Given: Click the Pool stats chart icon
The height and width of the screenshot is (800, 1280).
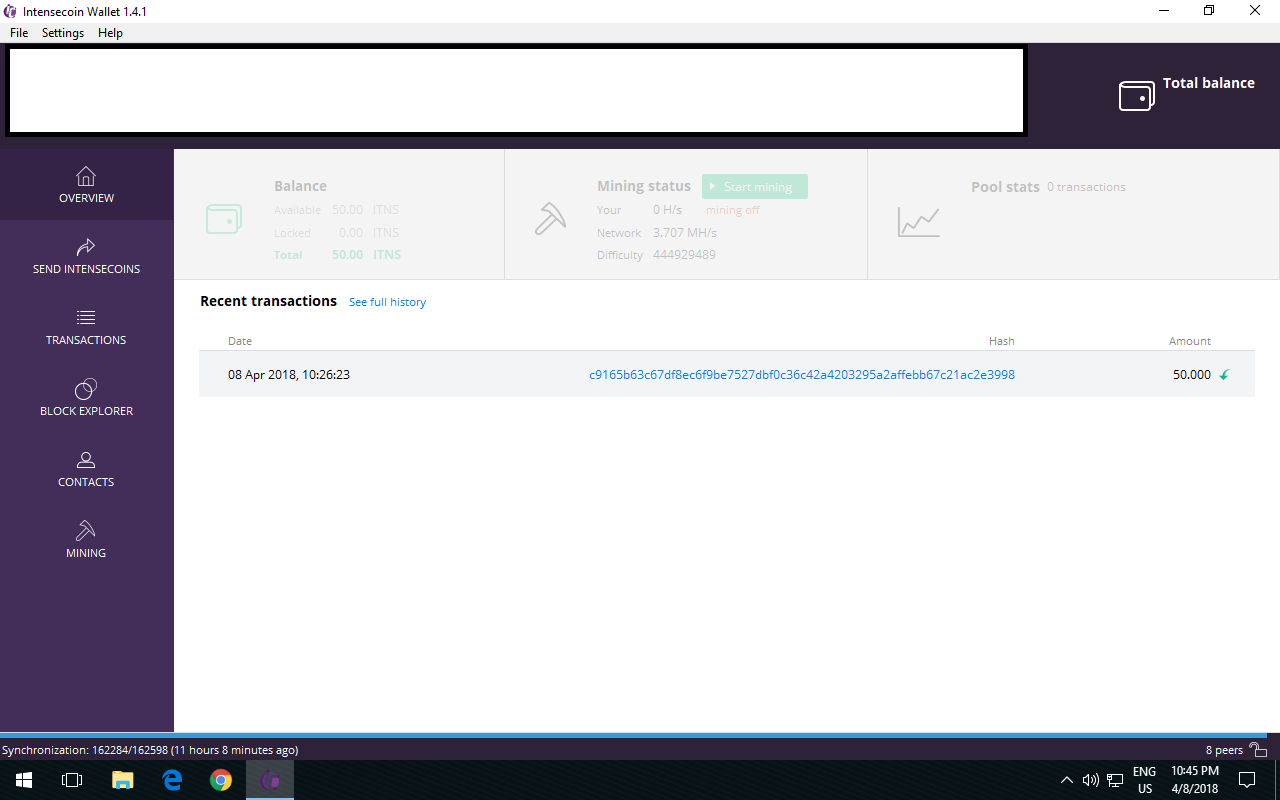Looking at the screenshot, I should pos(919,221).
